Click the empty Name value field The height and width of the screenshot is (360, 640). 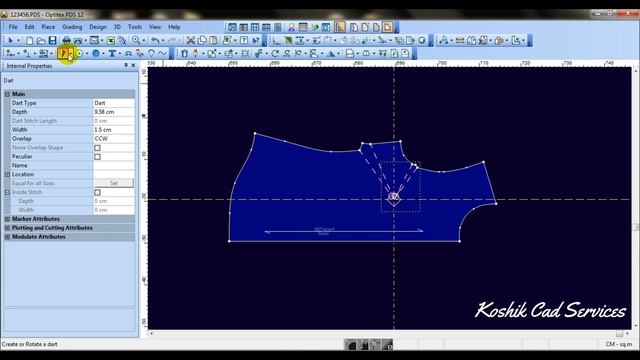click(114, 165)
